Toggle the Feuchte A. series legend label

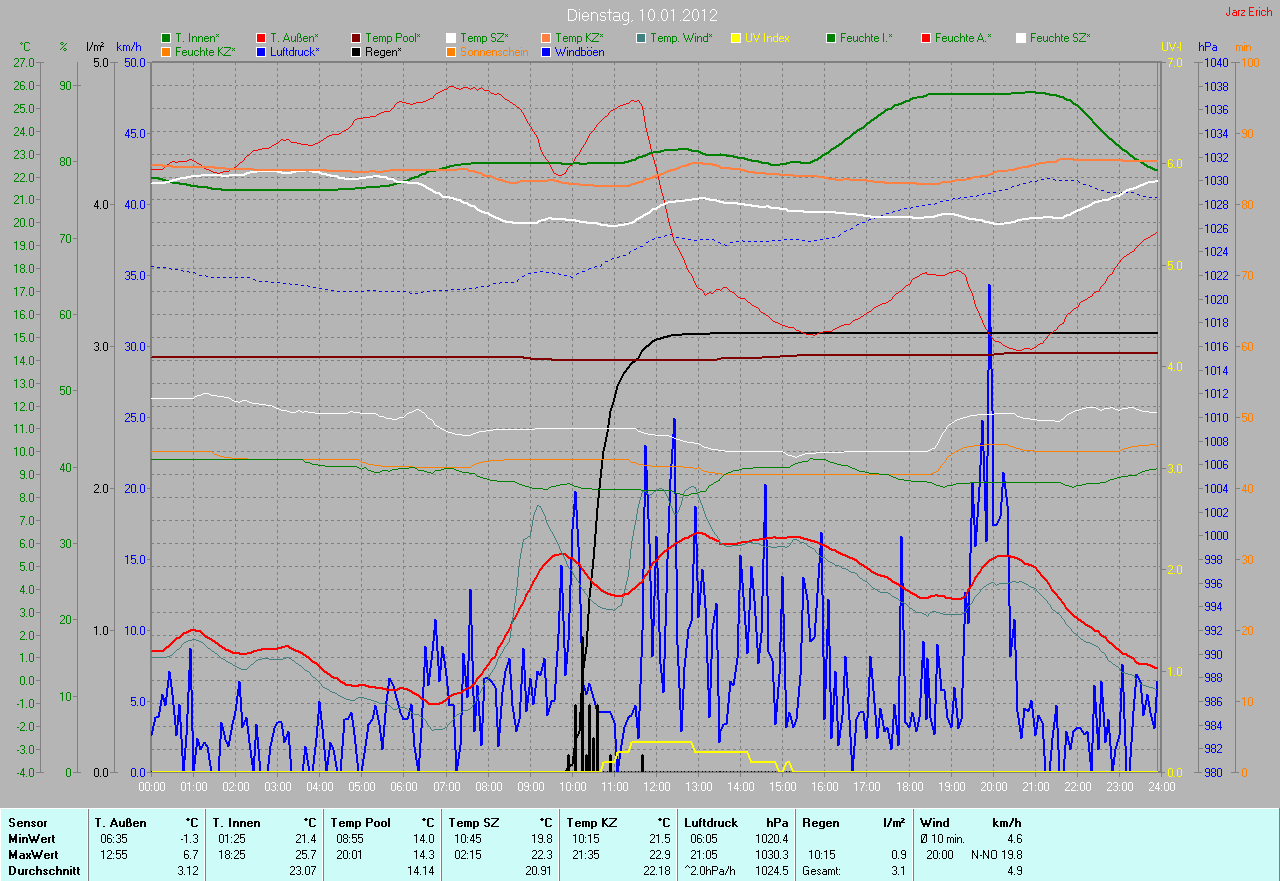(x=963, y=38)
